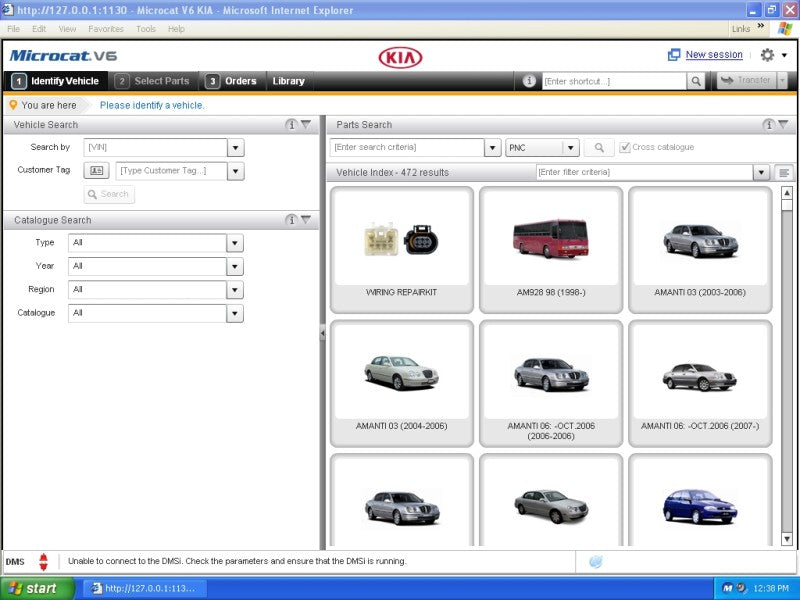The image size is (800, 600).
Task: Click the info icon on Parts Search panel
Action: pos(769,125)
